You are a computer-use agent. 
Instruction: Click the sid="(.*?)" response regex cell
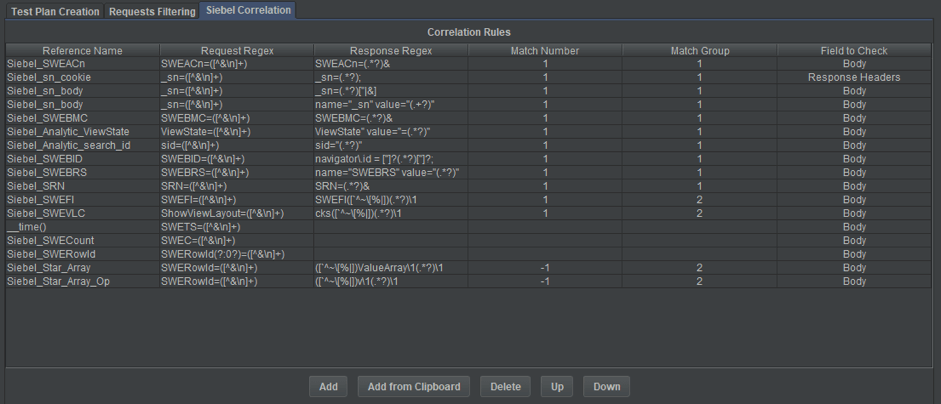click(x=391, y=145)
